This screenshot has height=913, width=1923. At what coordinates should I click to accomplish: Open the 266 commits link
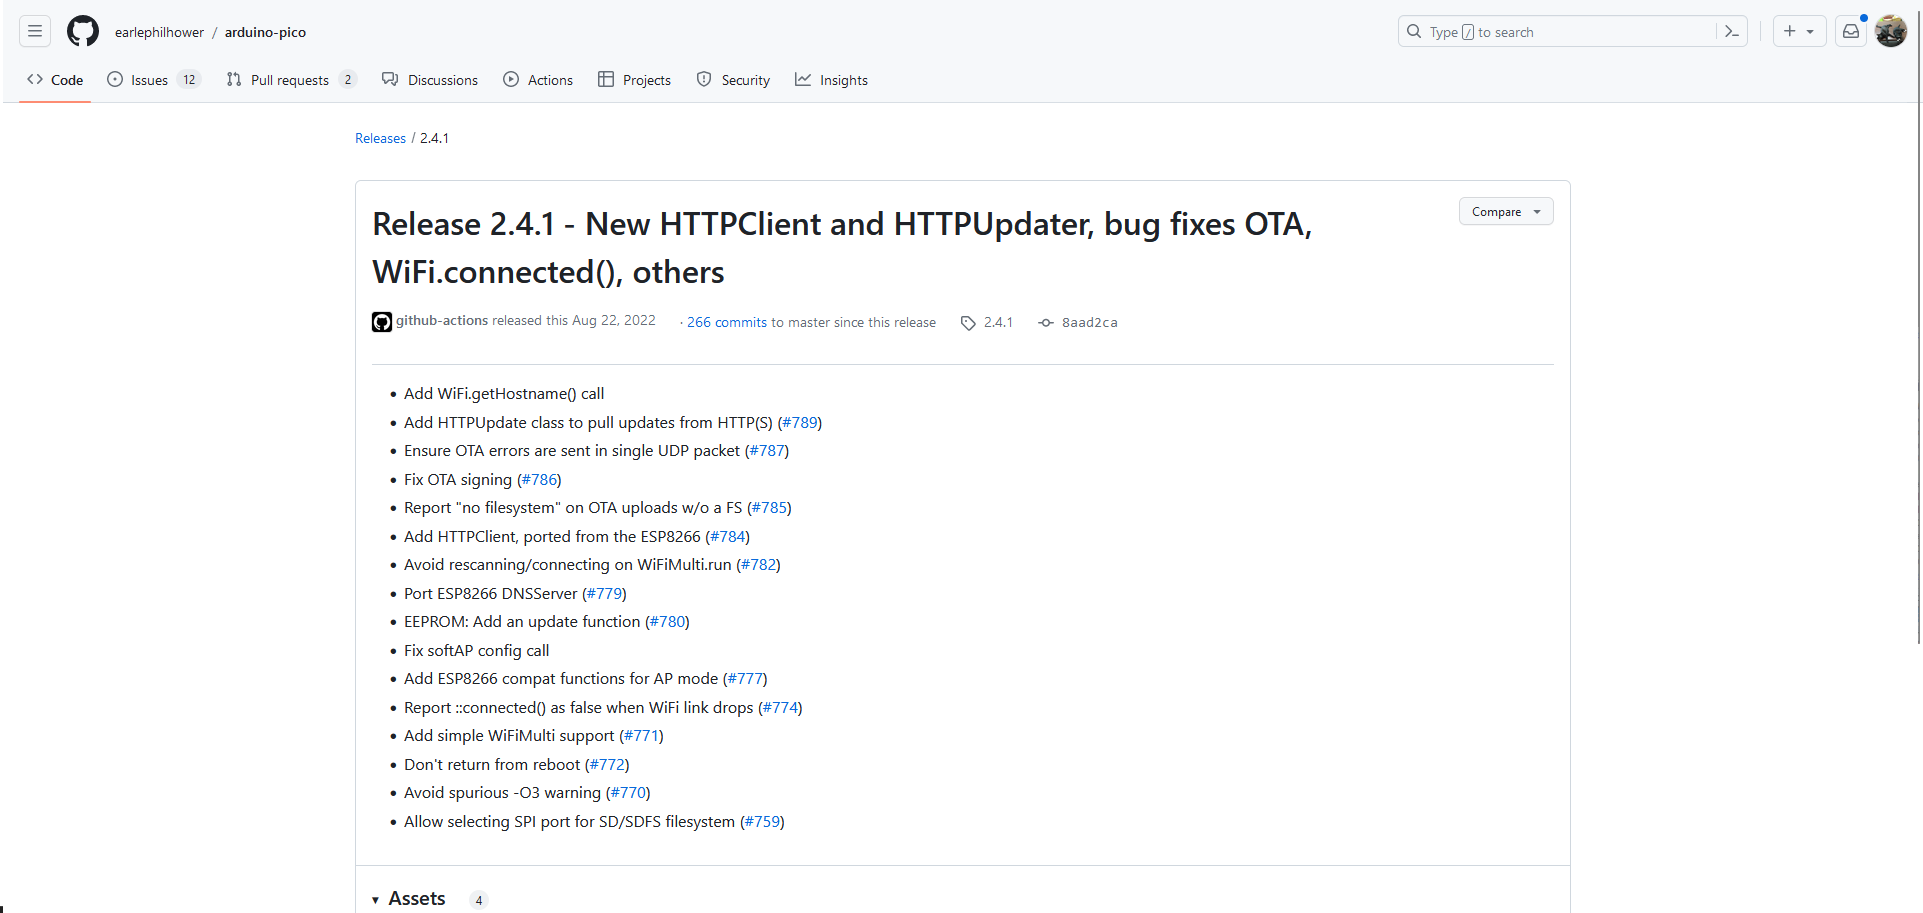tap(727, 322)
